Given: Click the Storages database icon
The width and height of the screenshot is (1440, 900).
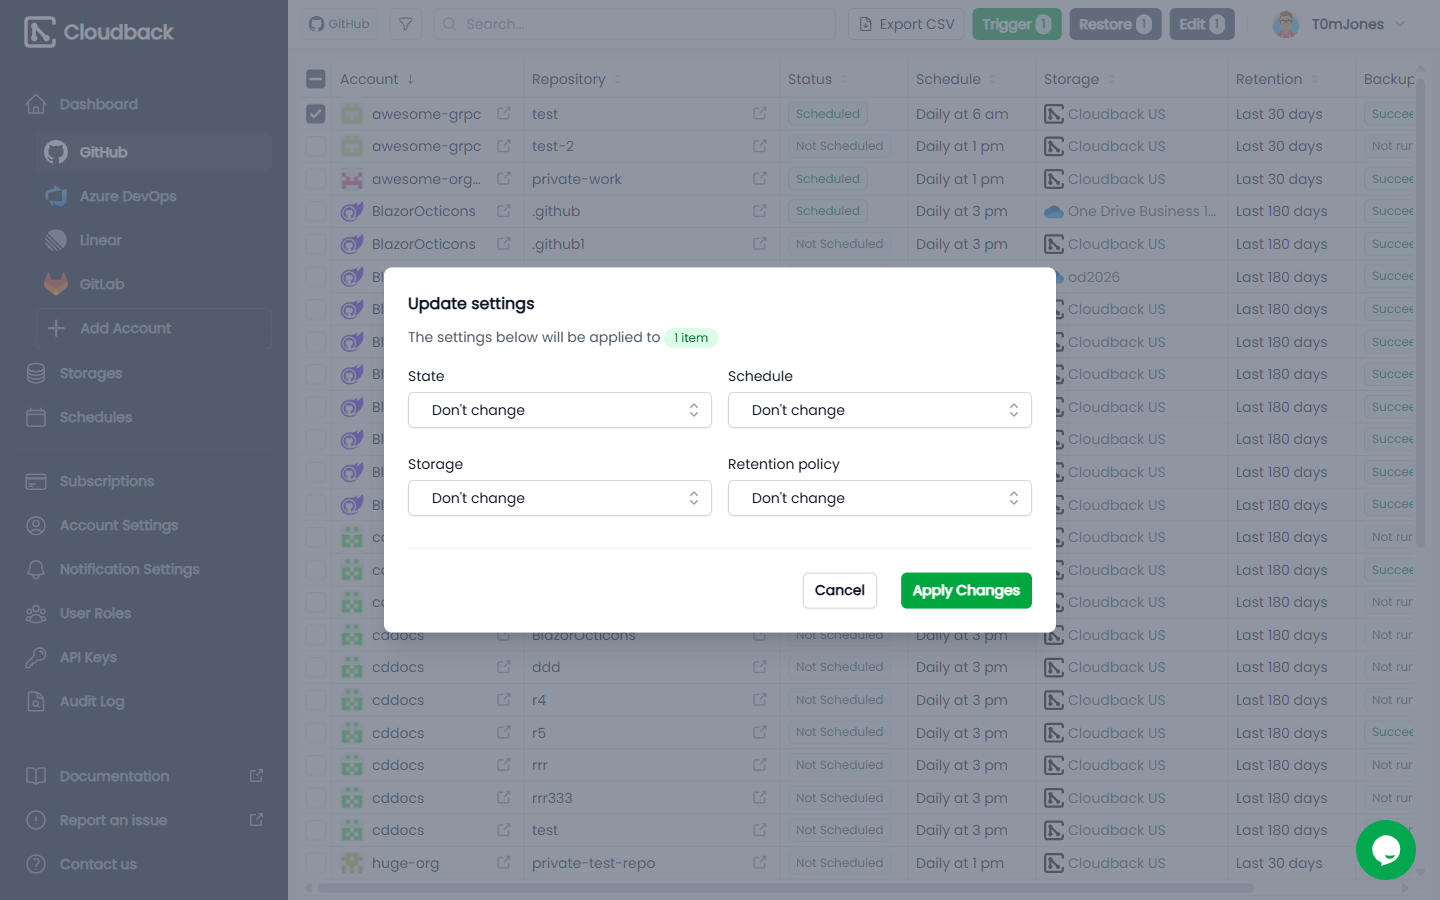Looking at the screenshot, I should click(36, 373).
